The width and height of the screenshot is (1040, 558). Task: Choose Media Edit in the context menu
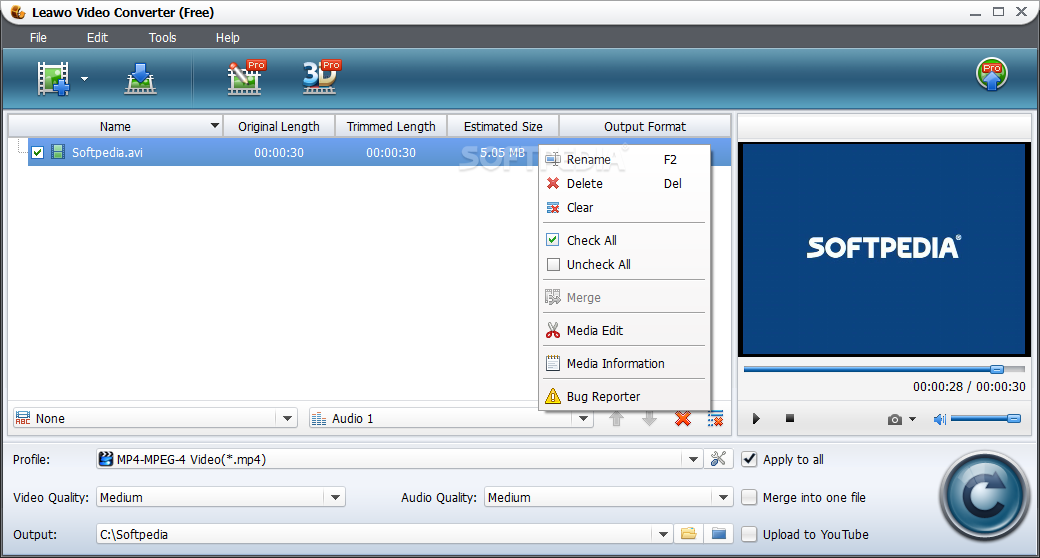[x=624, y=330]
